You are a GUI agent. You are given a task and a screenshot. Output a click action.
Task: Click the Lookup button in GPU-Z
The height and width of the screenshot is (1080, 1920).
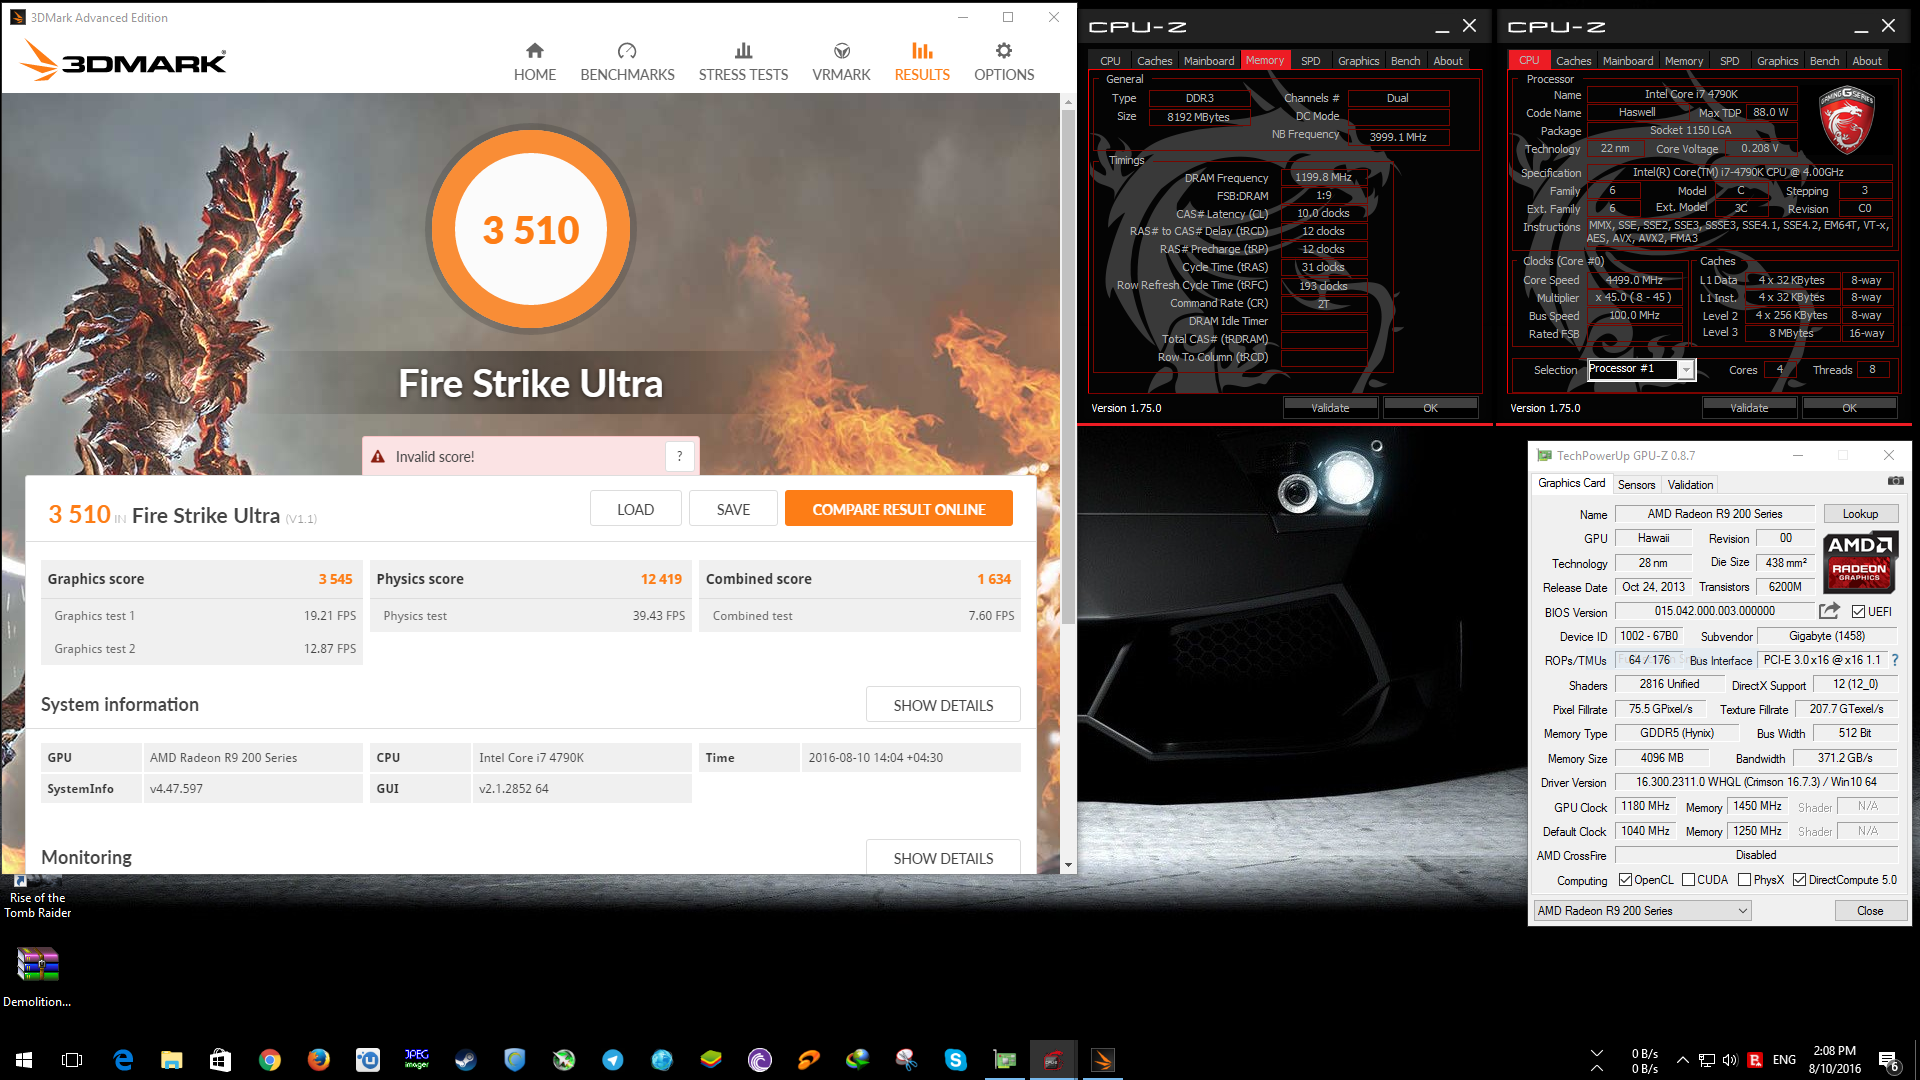point(1860,514)
